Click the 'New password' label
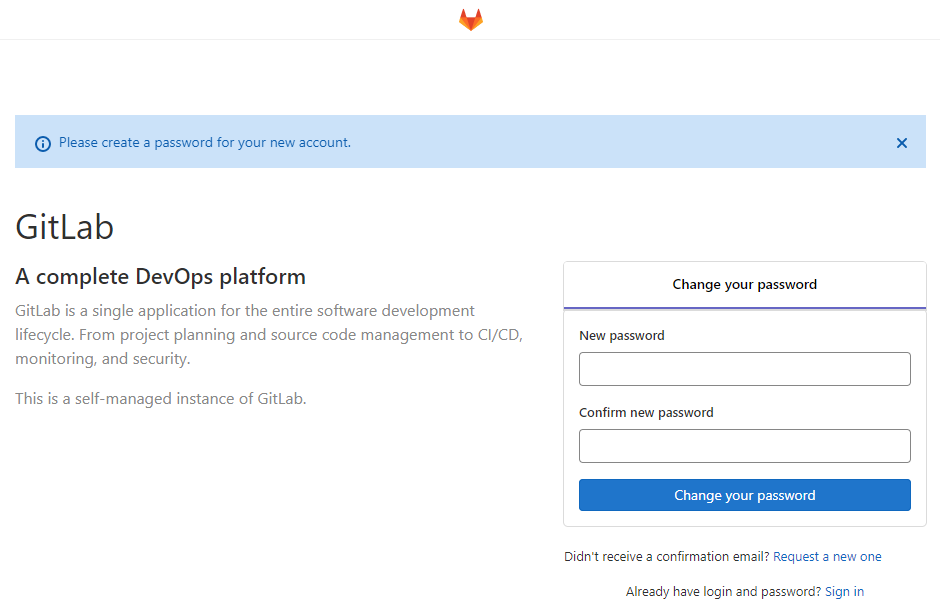This screenshot has width=940, height=614. (622, 336)
